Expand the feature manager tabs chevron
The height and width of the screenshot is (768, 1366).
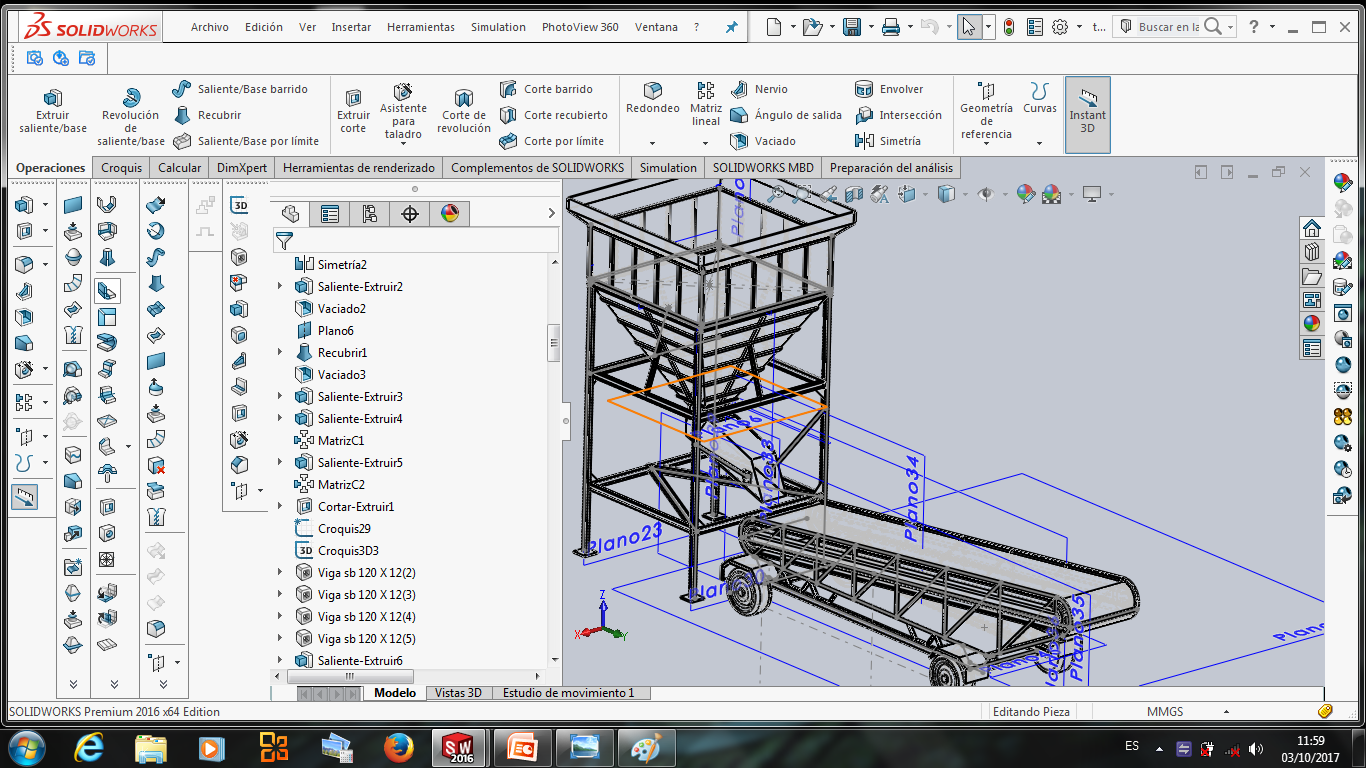coord(551,213)
